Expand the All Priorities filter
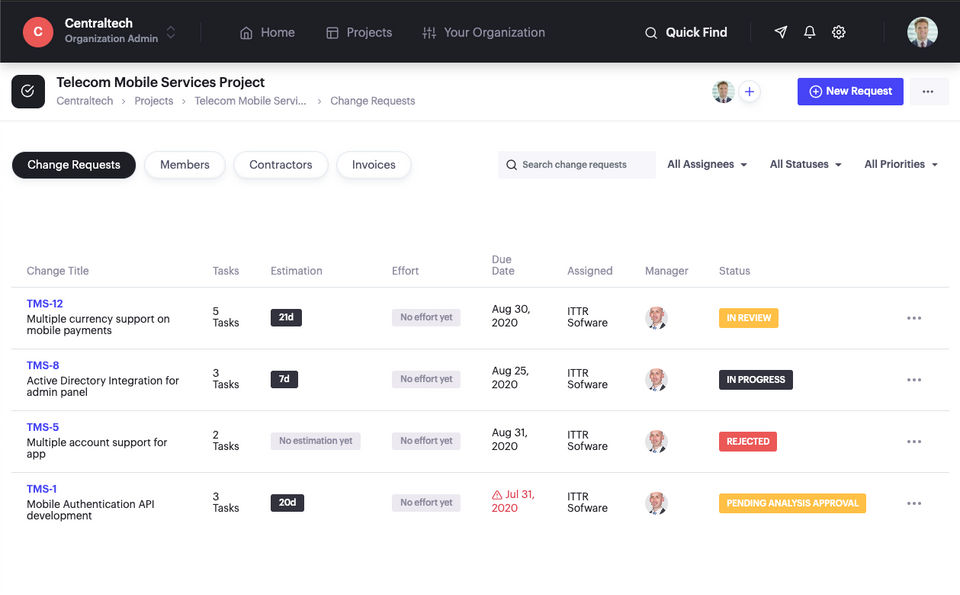 point(901,164)
